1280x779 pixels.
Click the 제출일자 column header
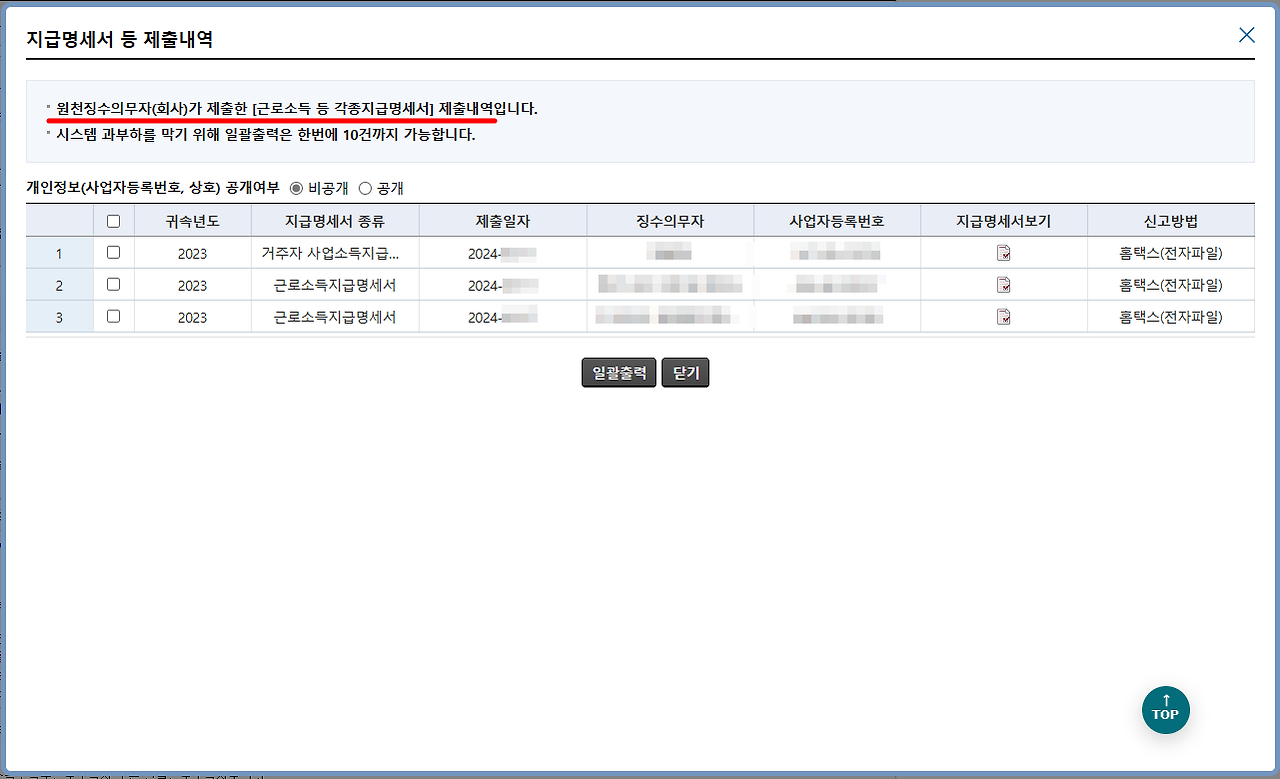502,220
